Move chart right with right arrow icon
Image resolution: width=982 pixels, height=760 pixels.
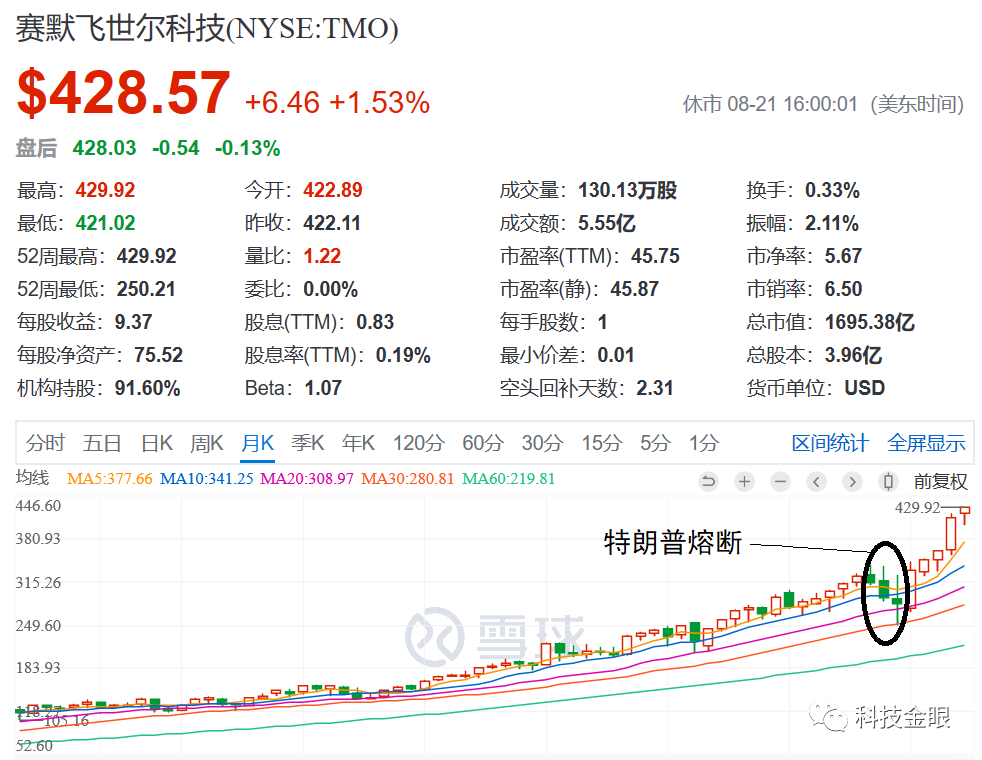click(x=852, y=481)
